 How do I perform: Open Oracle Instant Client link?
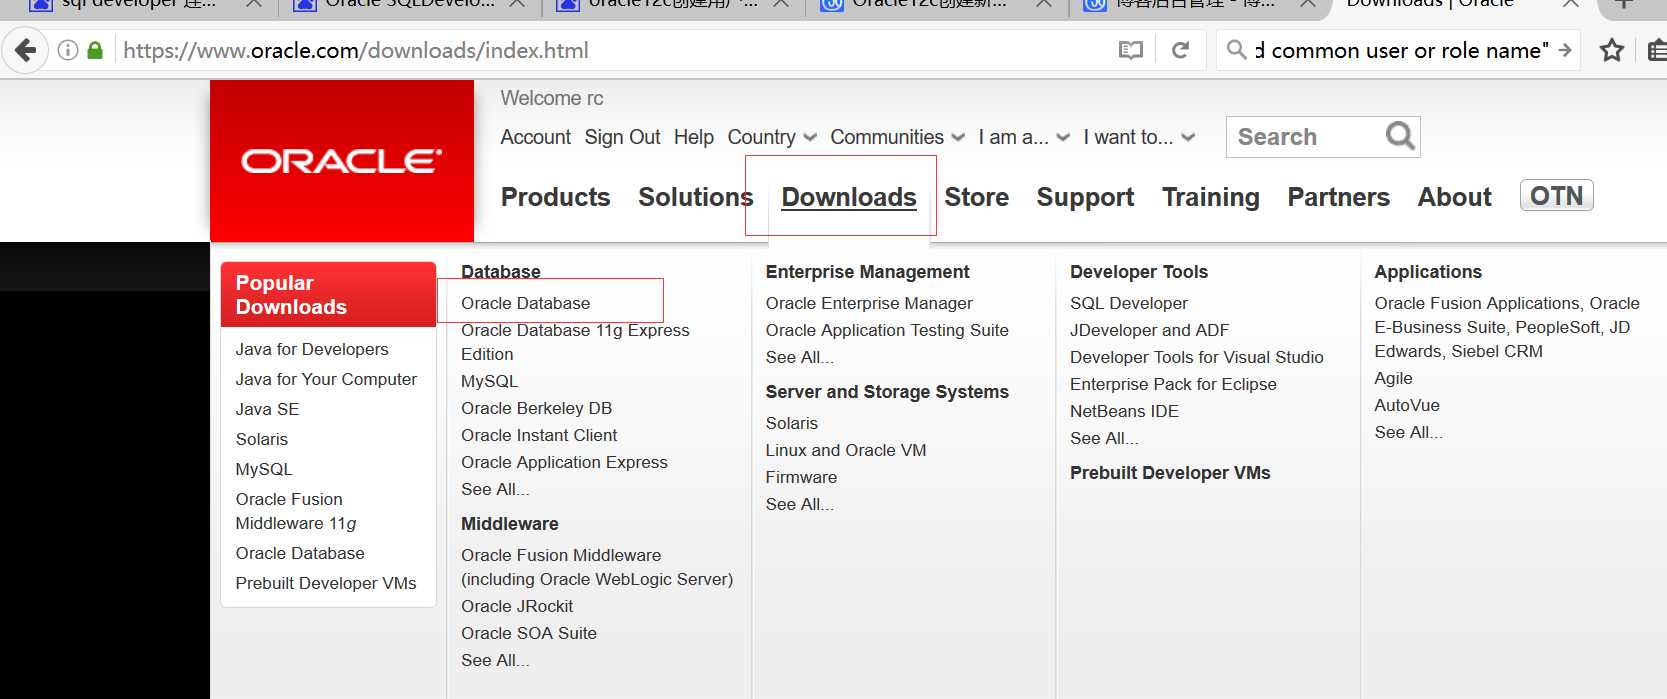coord(539,435)
